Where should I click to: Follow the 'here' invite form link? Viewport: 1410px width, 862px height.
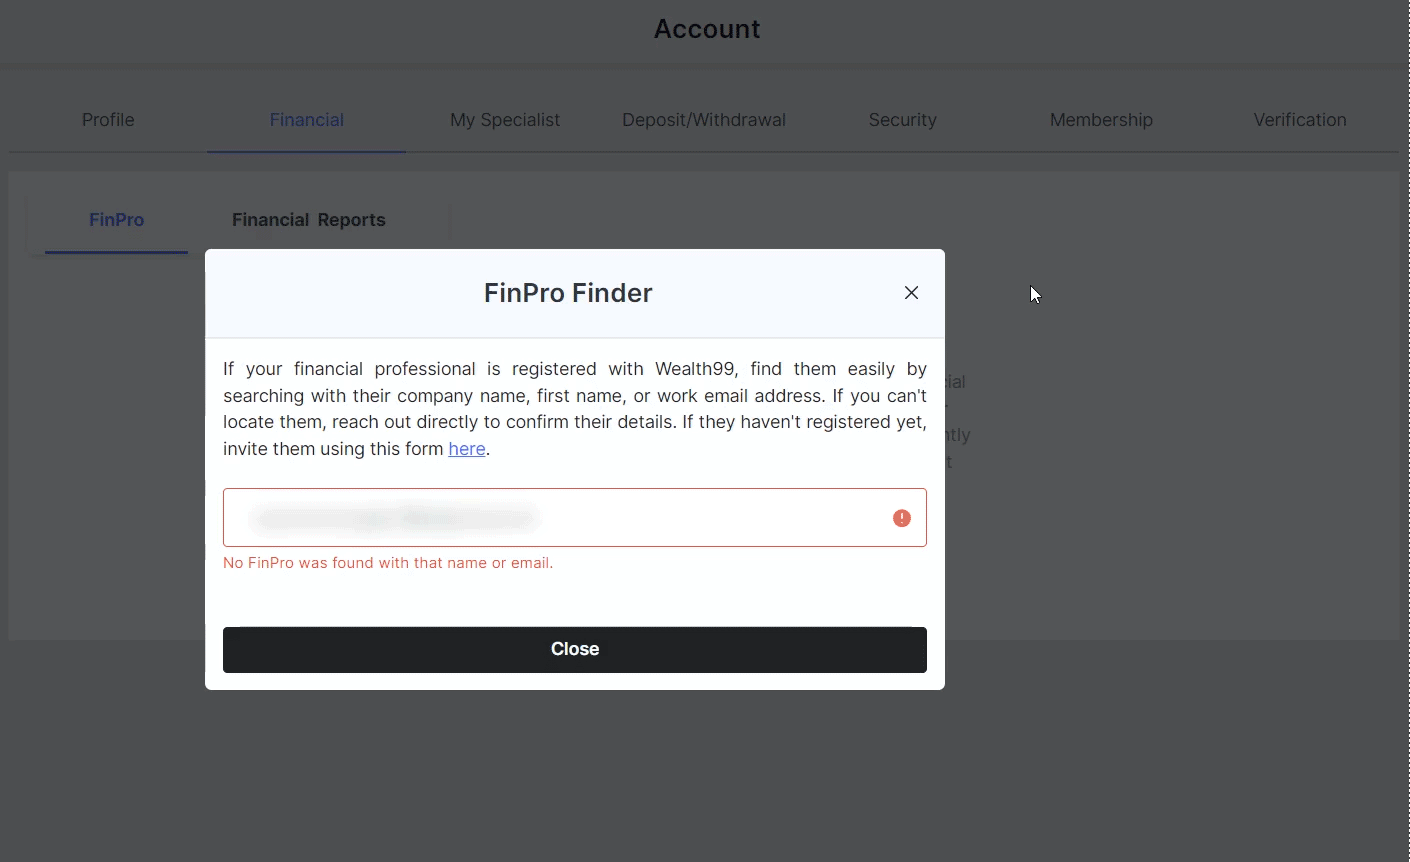click(467, 449)
